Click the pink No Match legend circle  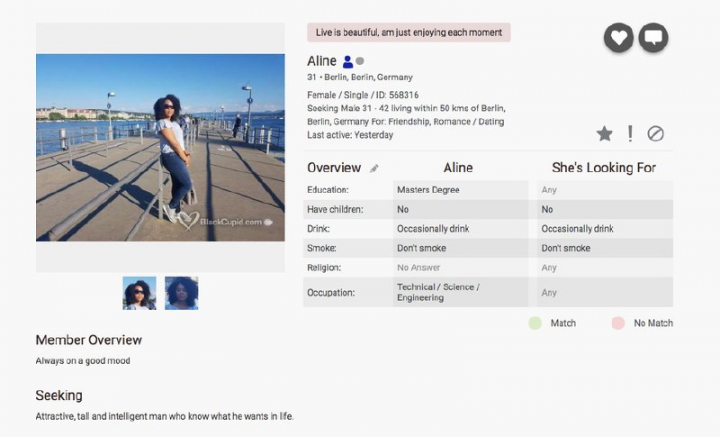point(618,323)
